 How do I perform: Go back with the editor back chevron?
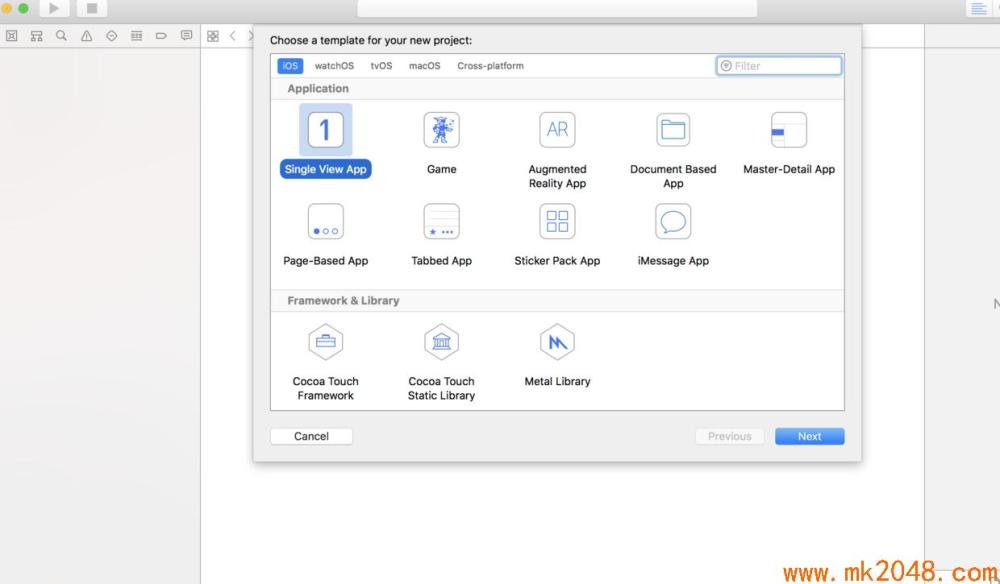tap(233, 36)
